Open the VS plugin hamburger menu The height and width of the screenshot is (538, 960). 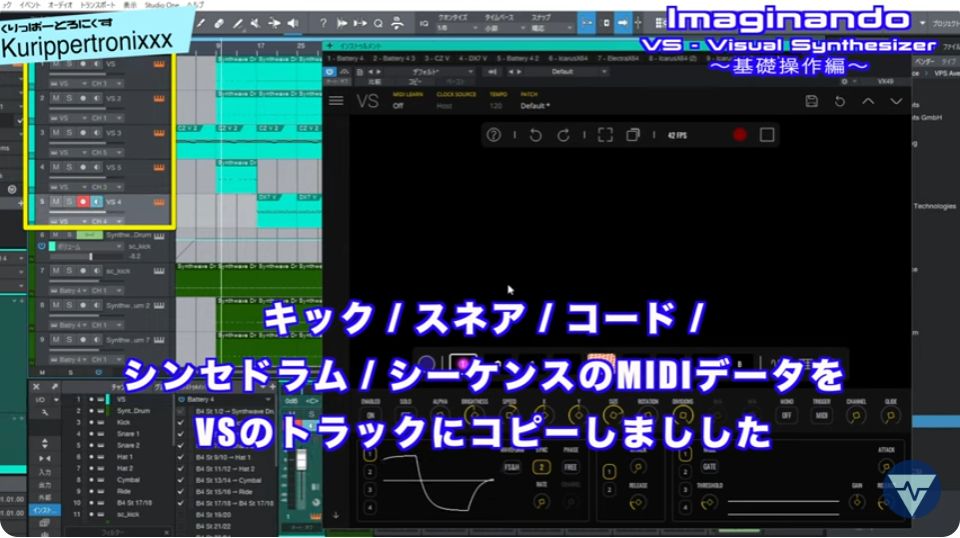tap(336, 100)
